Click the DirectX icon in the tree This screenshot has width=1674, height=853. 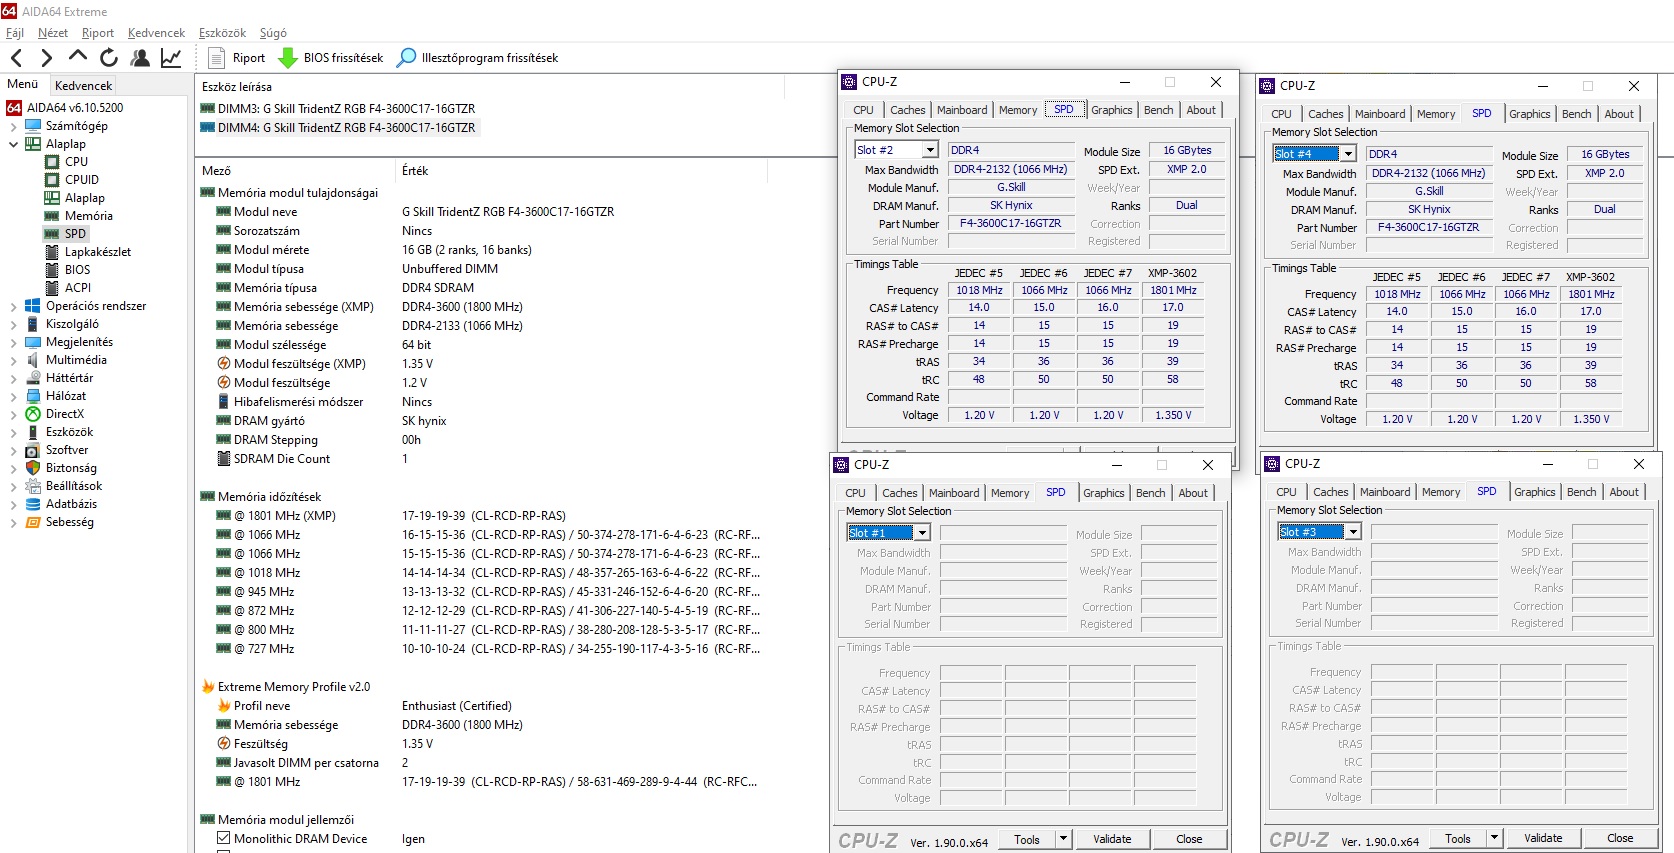[33, 414]
